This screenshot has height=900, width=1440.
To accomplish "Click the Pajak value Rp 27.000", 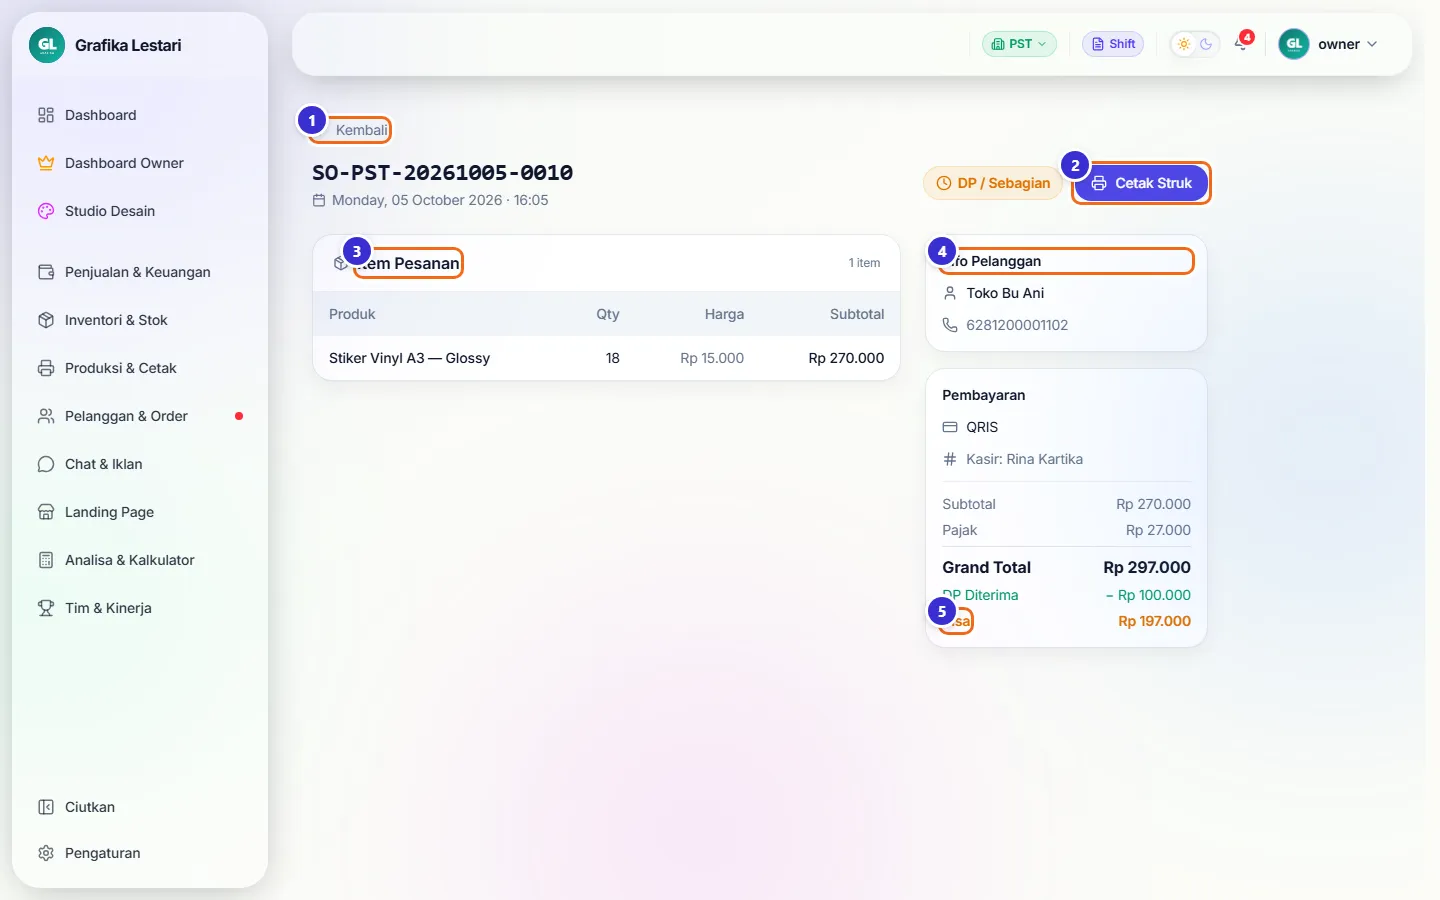I will (1158, 530).
